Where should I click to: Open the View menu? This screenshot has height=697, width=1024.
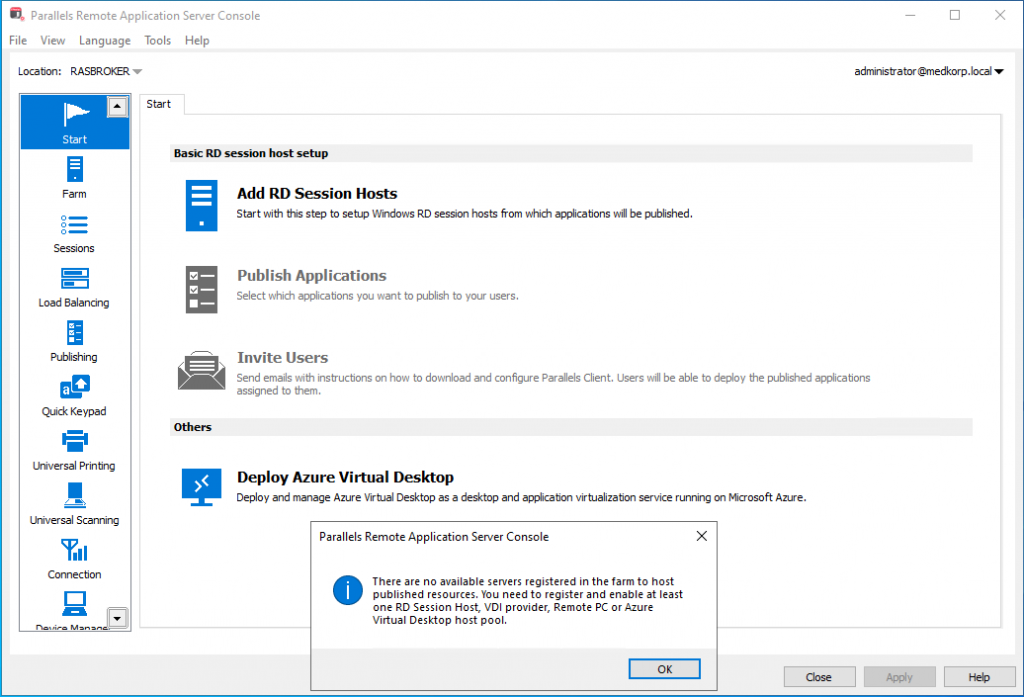(x=52, y=41)
